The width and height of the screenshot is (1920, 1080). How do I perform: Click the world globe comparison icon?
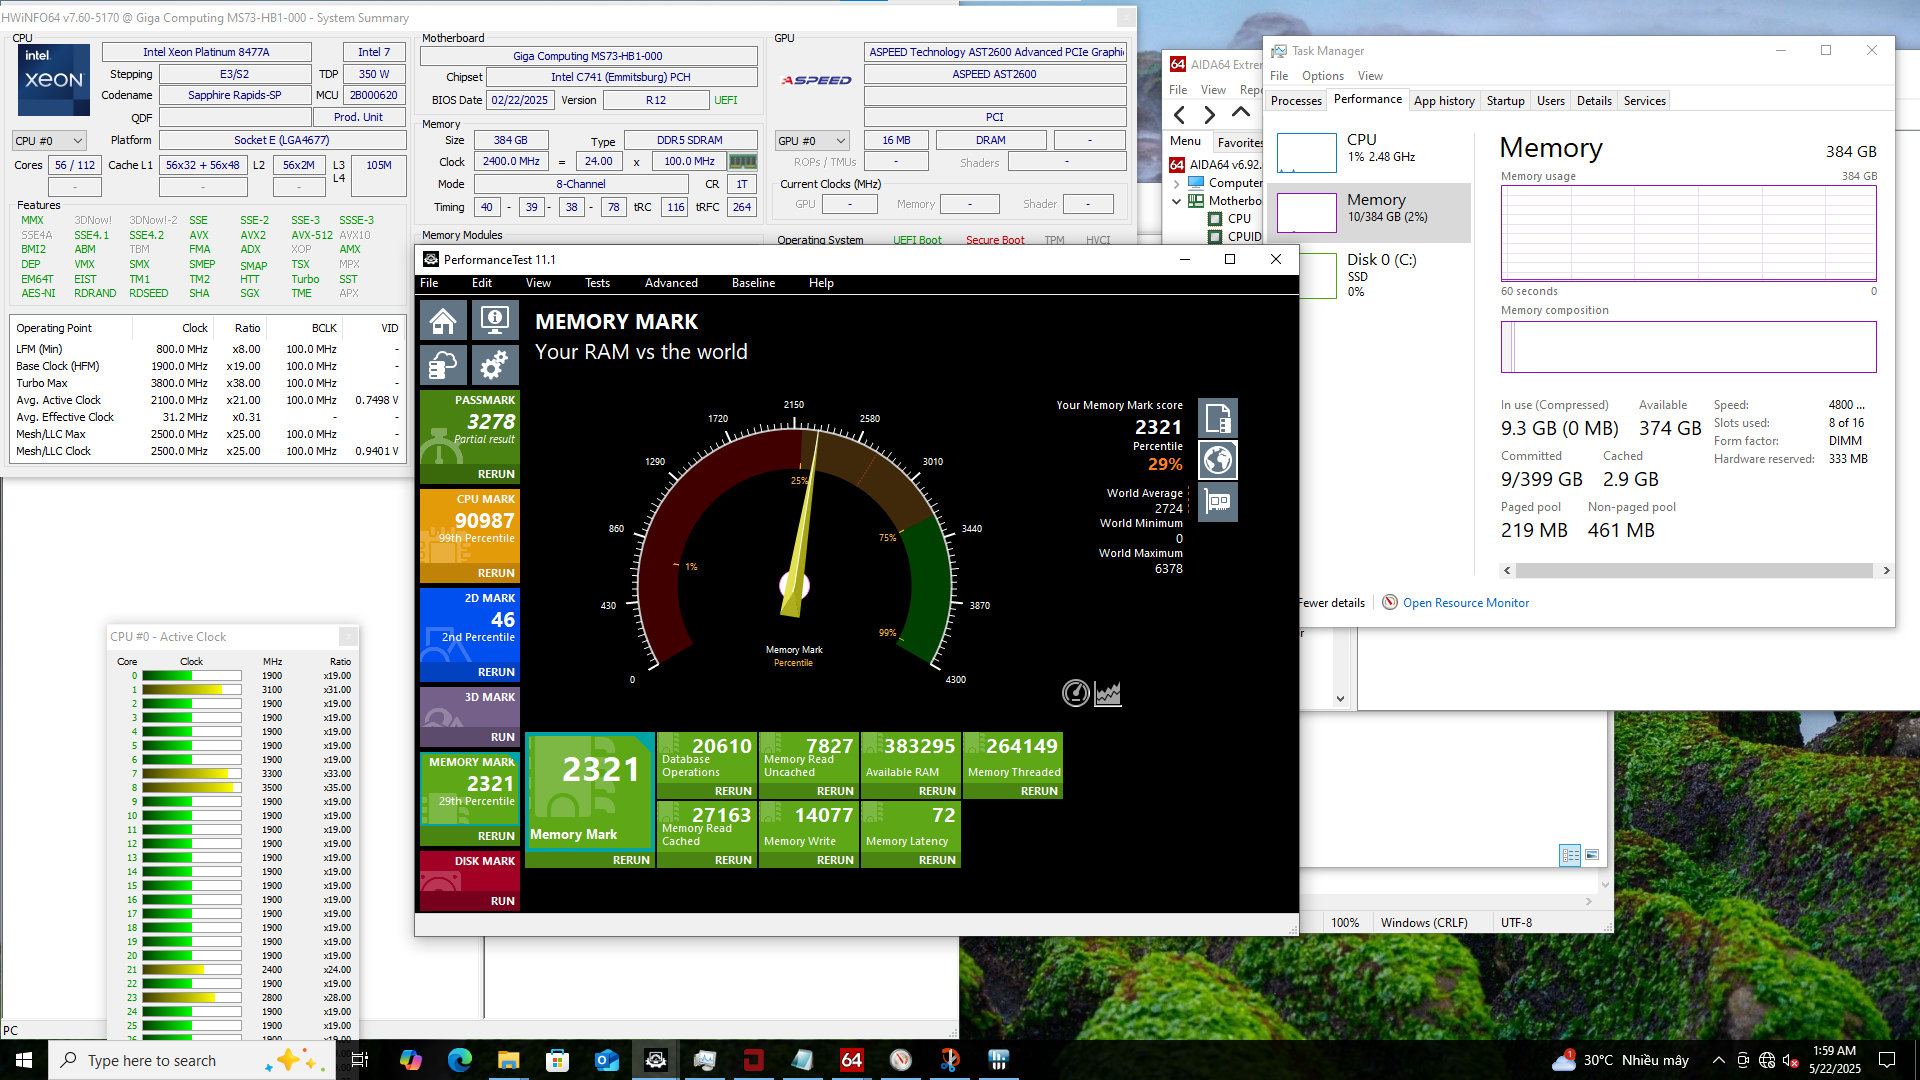(x=1217, y=460)
